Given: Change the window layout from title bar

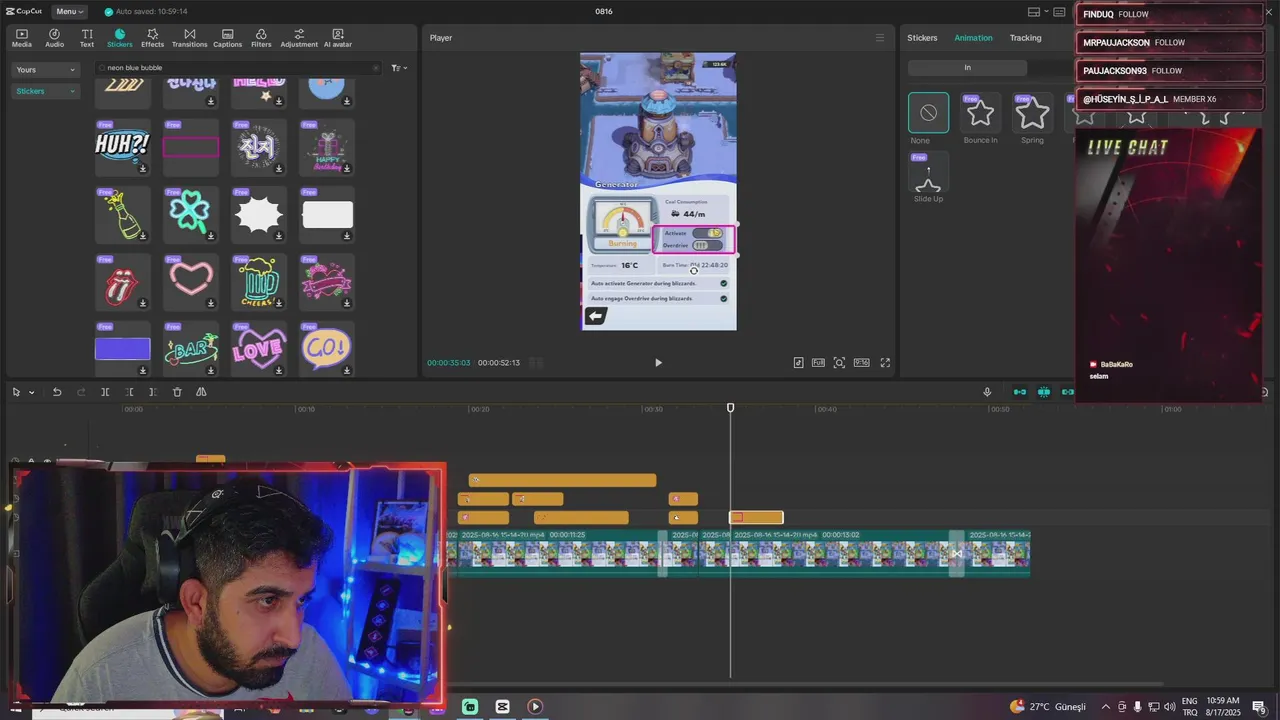Looking at the screenshot, I should [x=1034, y=12].
